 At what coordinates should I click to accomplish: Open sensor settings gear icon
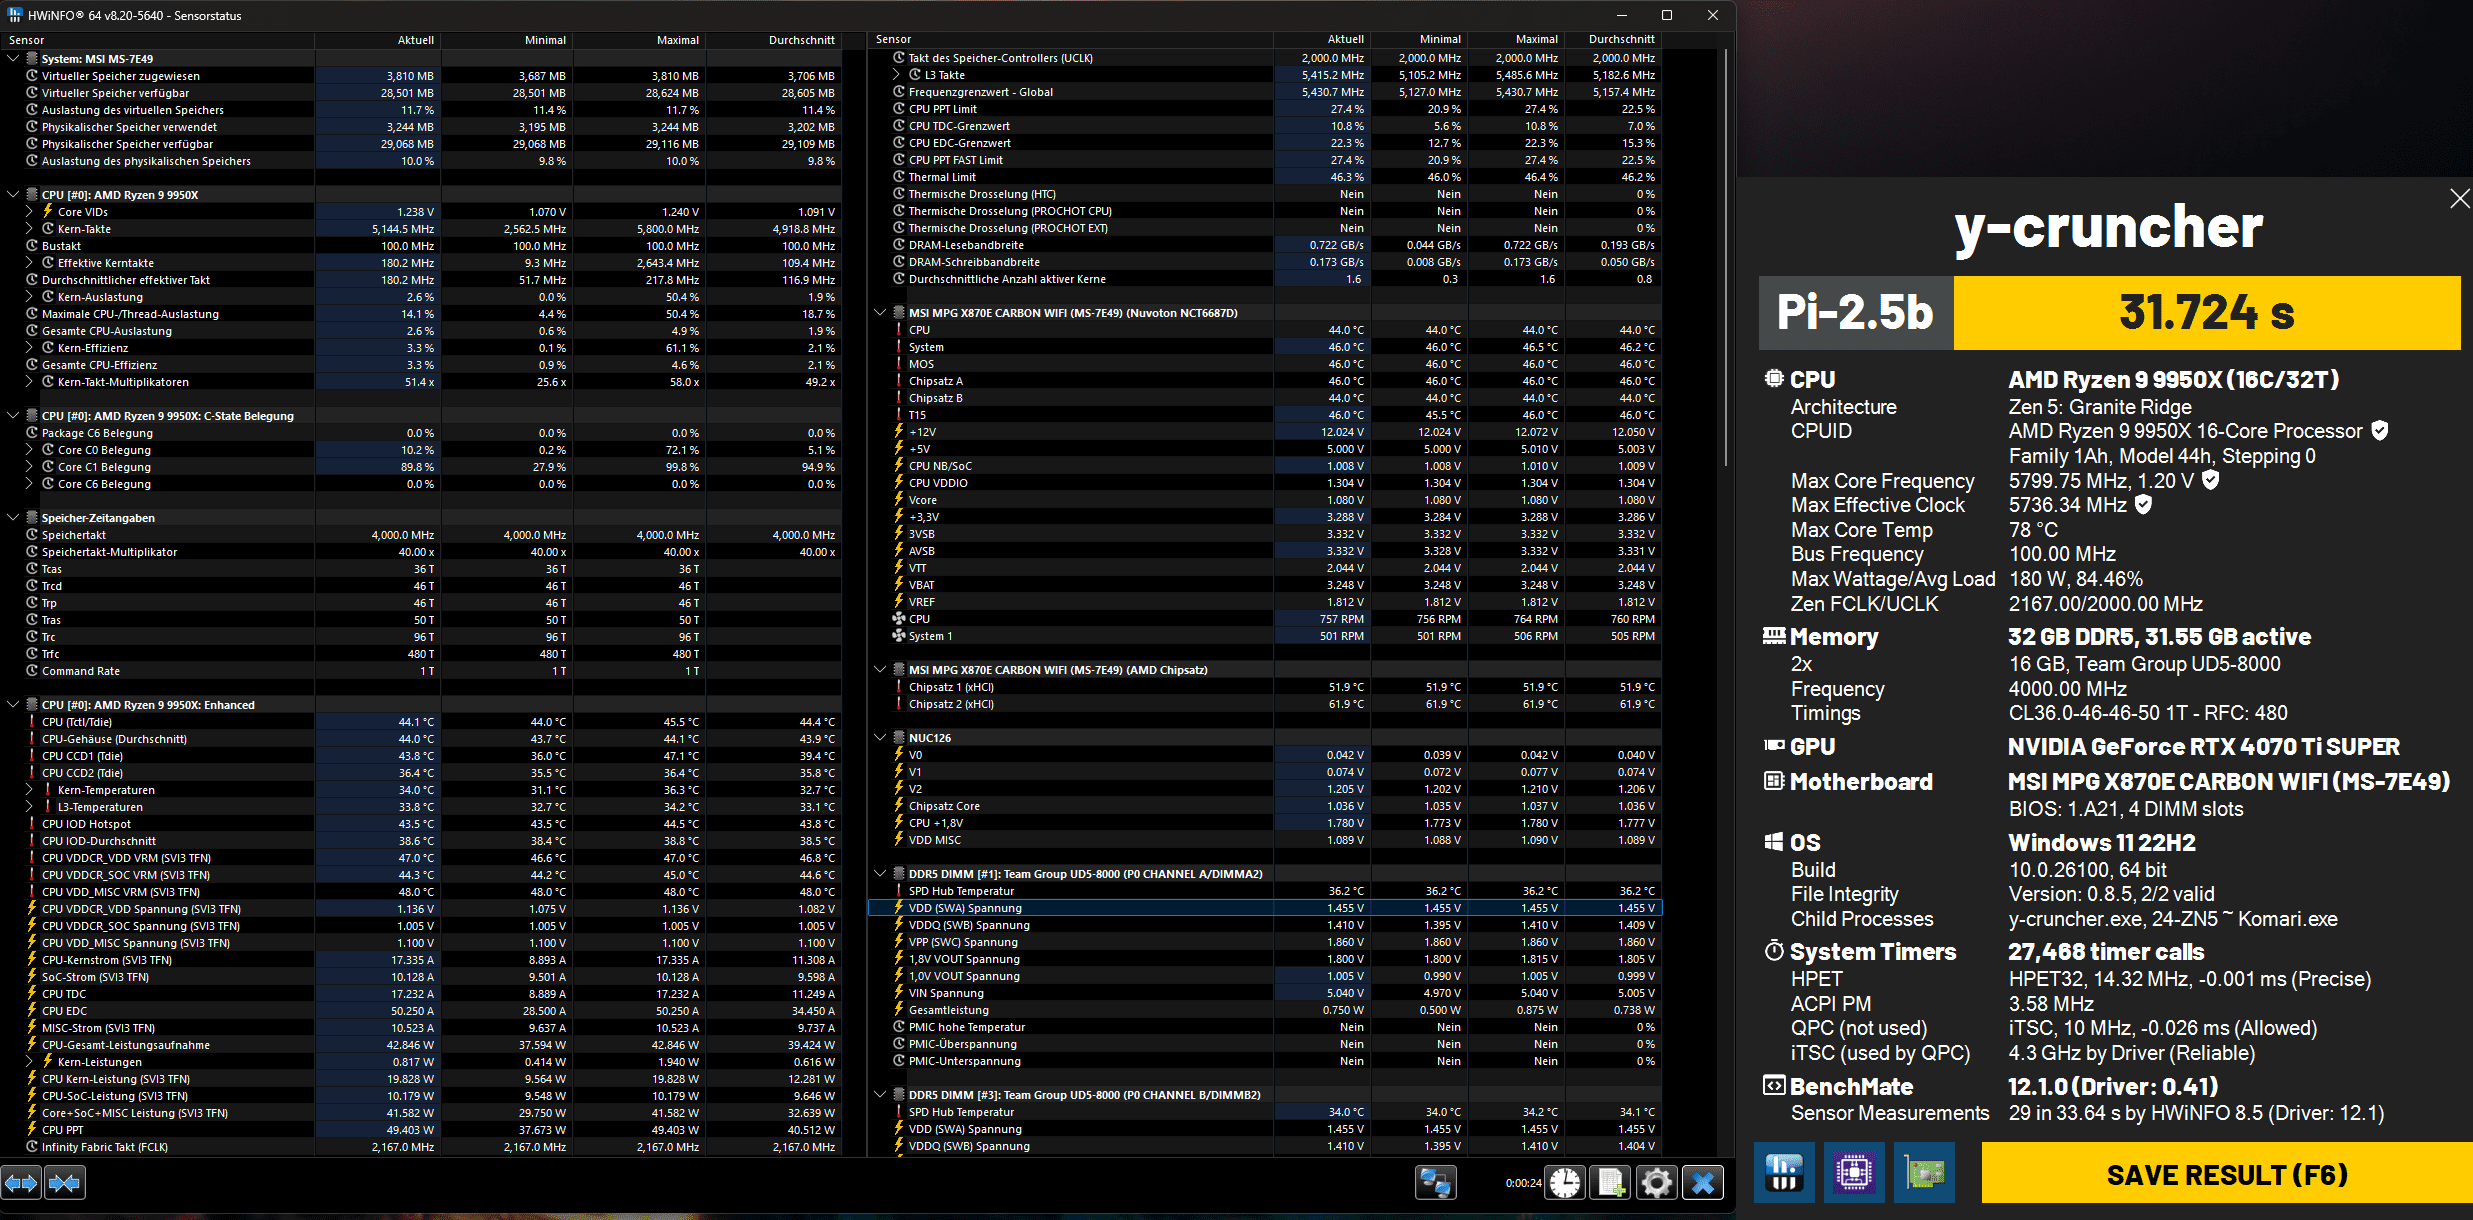click(1656, 1183)
